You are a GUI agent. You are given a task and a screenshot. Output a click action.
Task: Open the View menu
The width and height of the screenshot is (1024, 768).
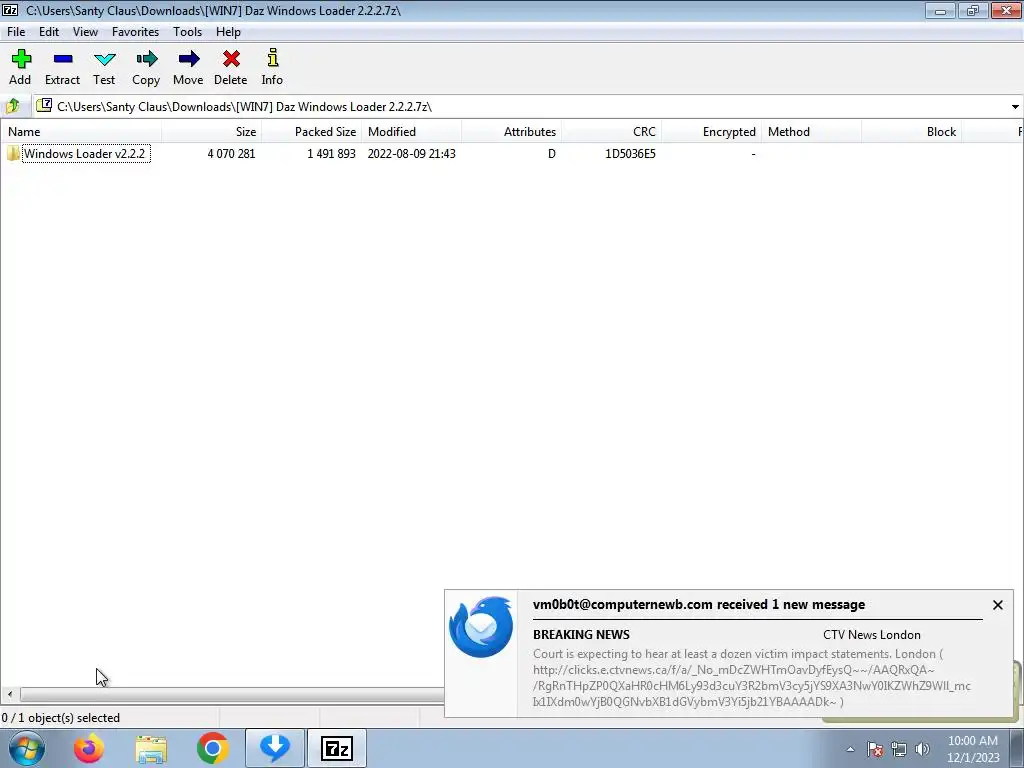pos(86,31)
